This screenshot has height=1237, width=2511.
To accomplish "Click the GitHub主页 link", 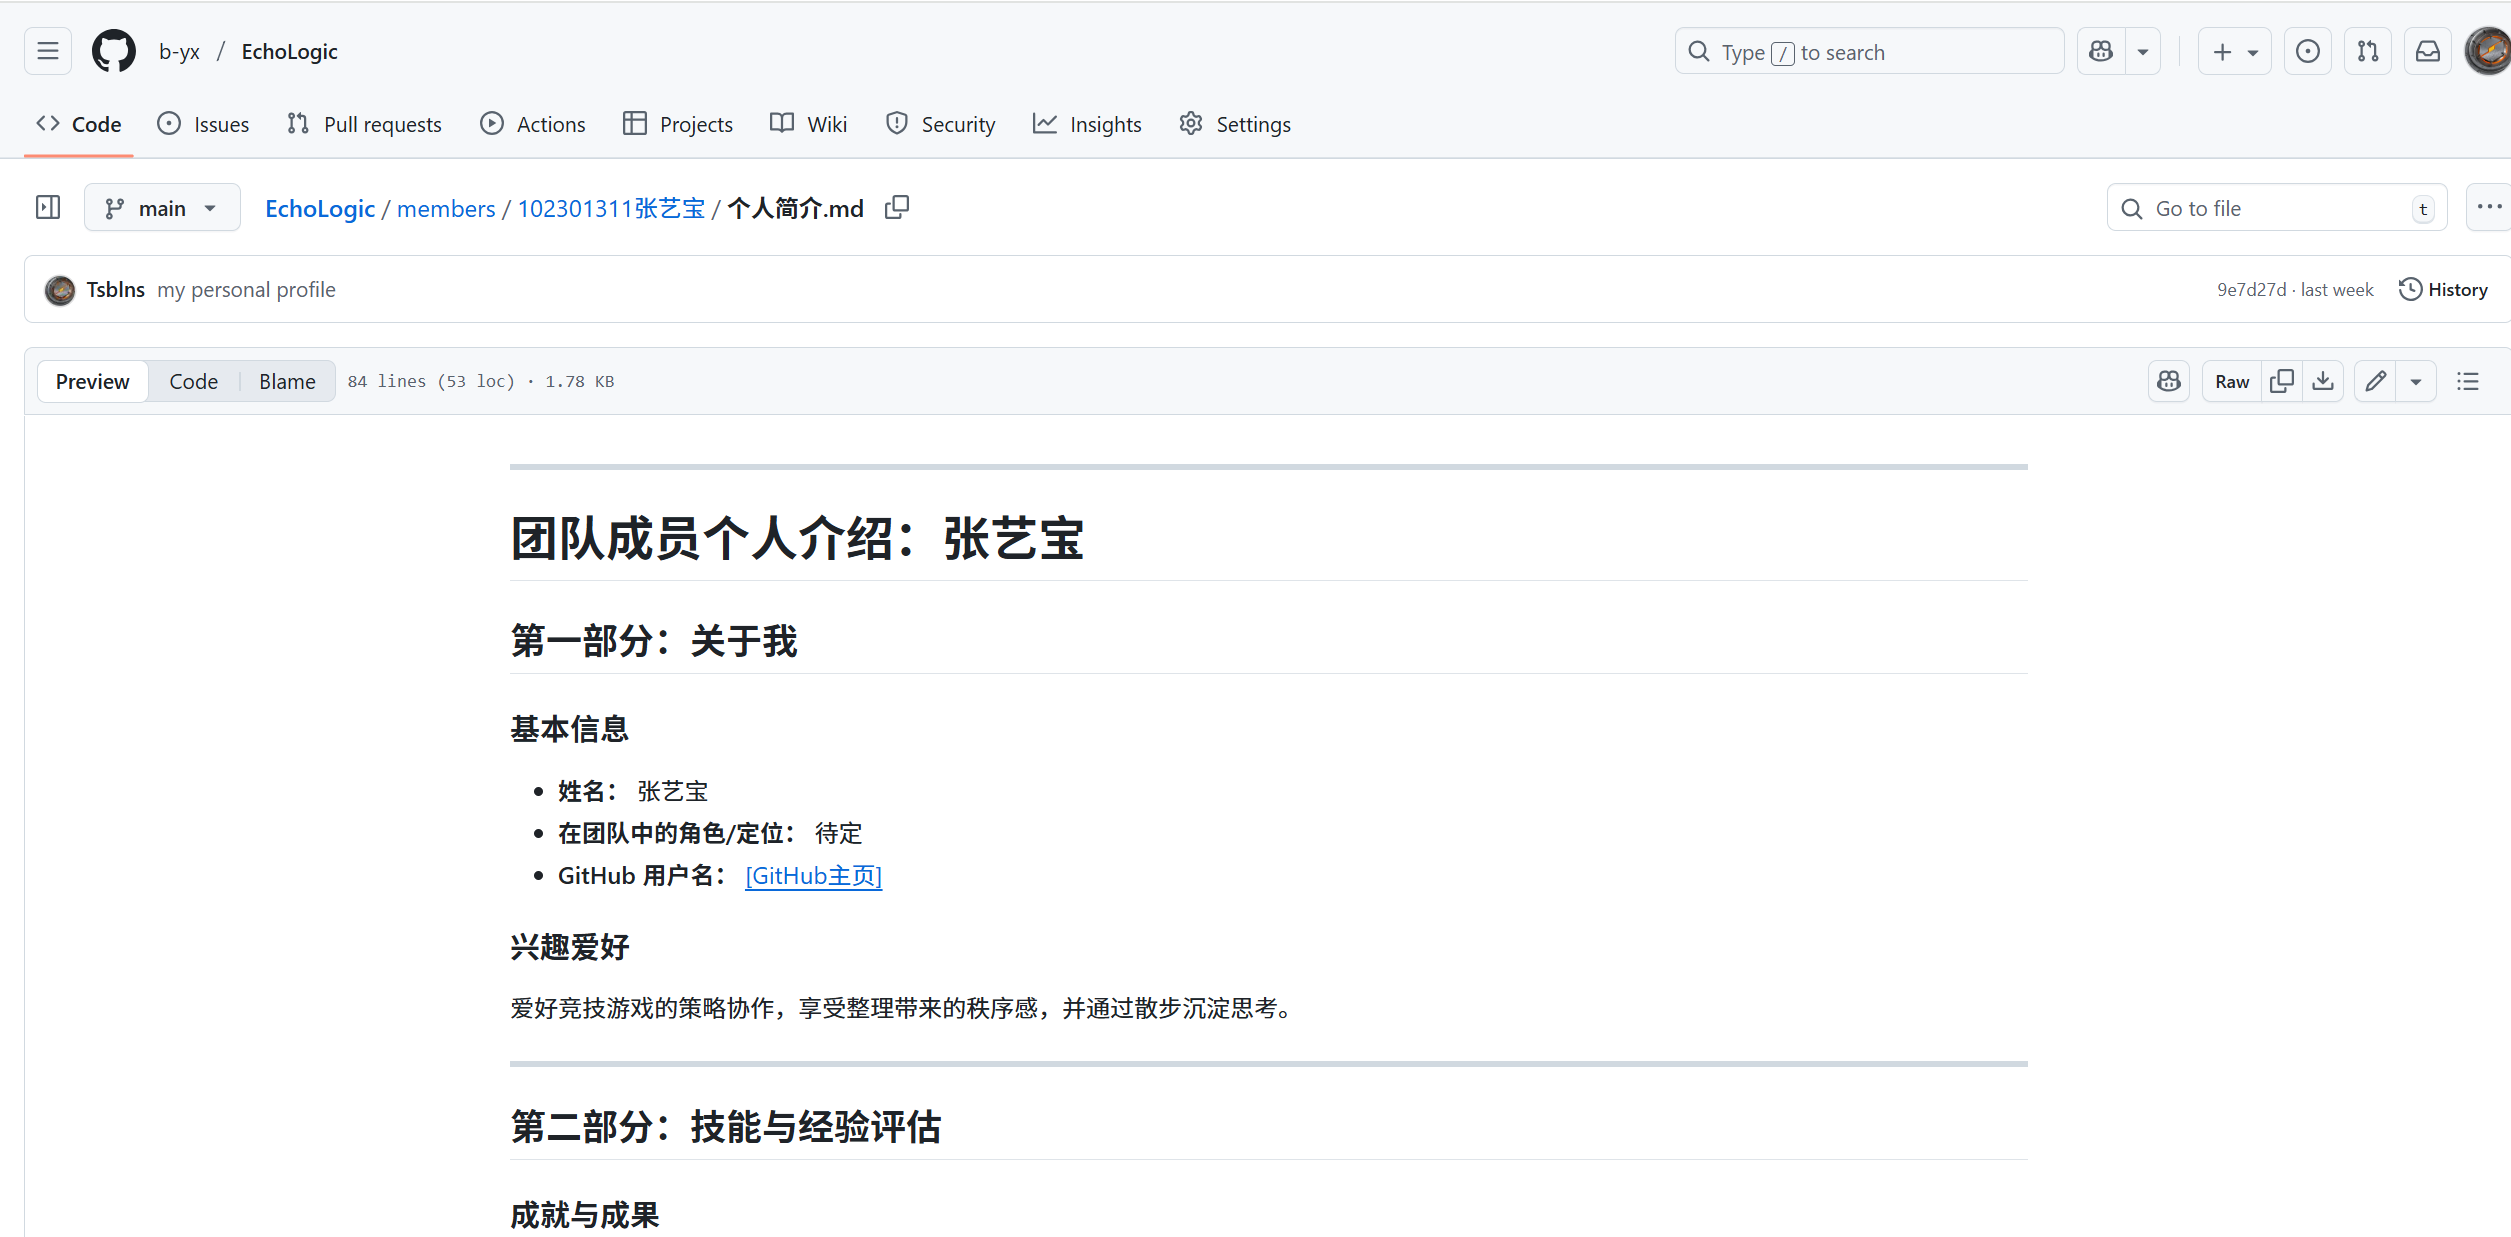I will click(813, 876).
